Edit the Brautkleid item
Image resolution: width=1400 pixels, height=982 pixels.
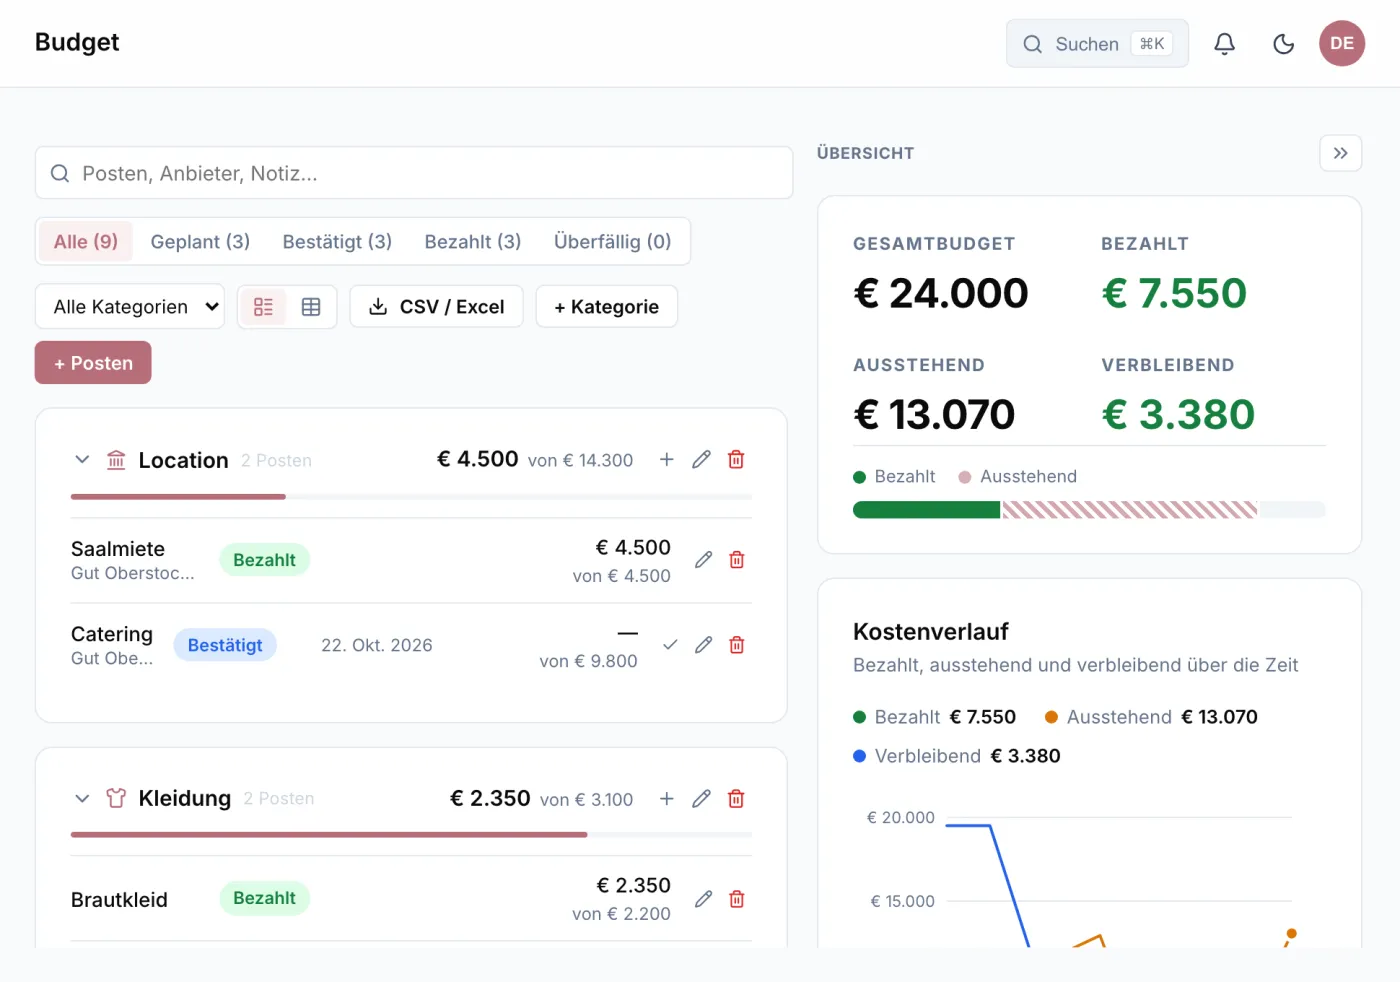pyautogui.click(x=703, y=898)
